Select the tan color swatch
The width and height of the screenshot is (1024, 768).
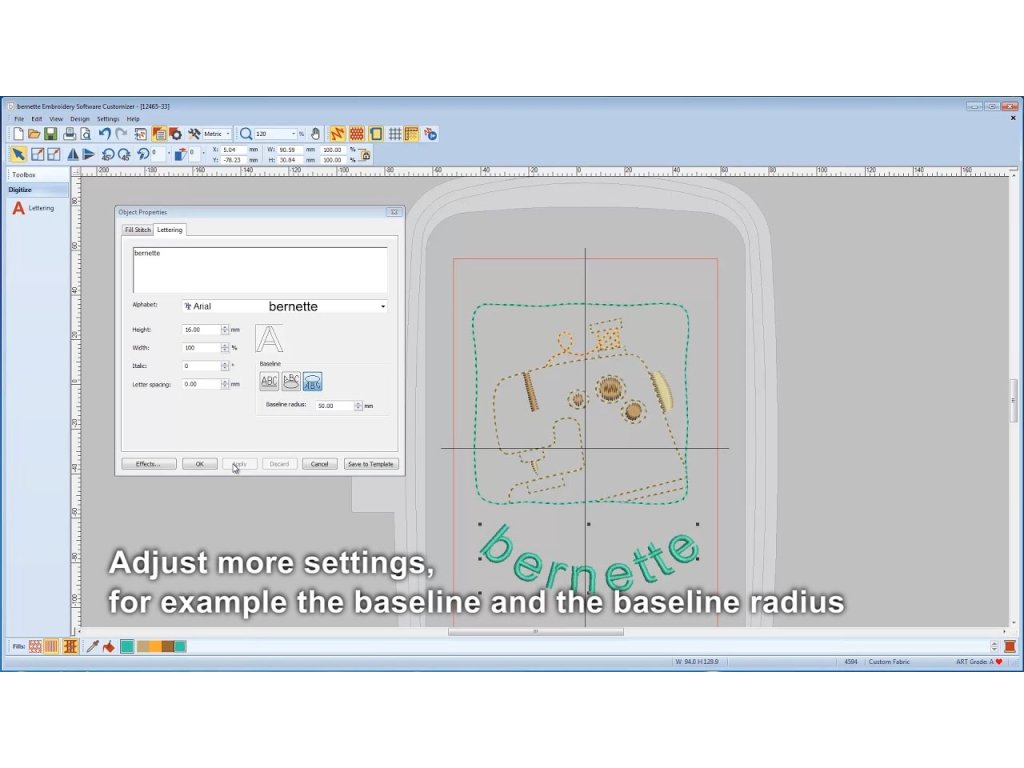[x=143, y=647]
